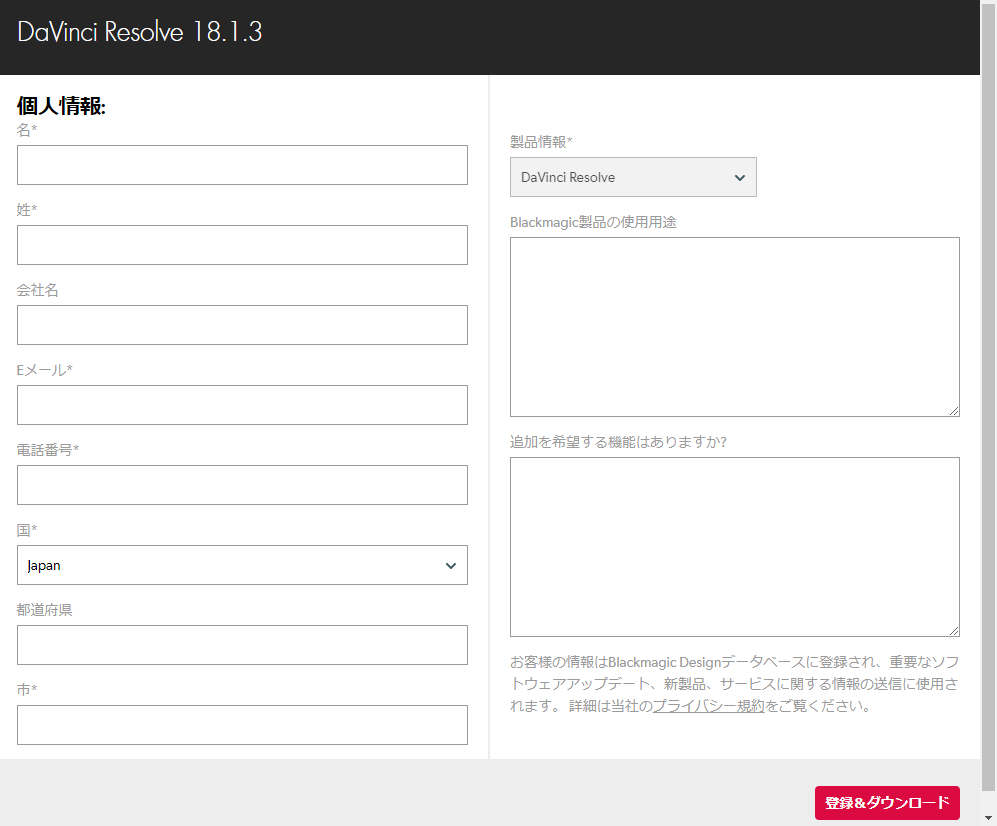Image resolution: width=997 pixels, height=826 pixels.
Task: Focus the 市 city input field
Action: (242, 725)
